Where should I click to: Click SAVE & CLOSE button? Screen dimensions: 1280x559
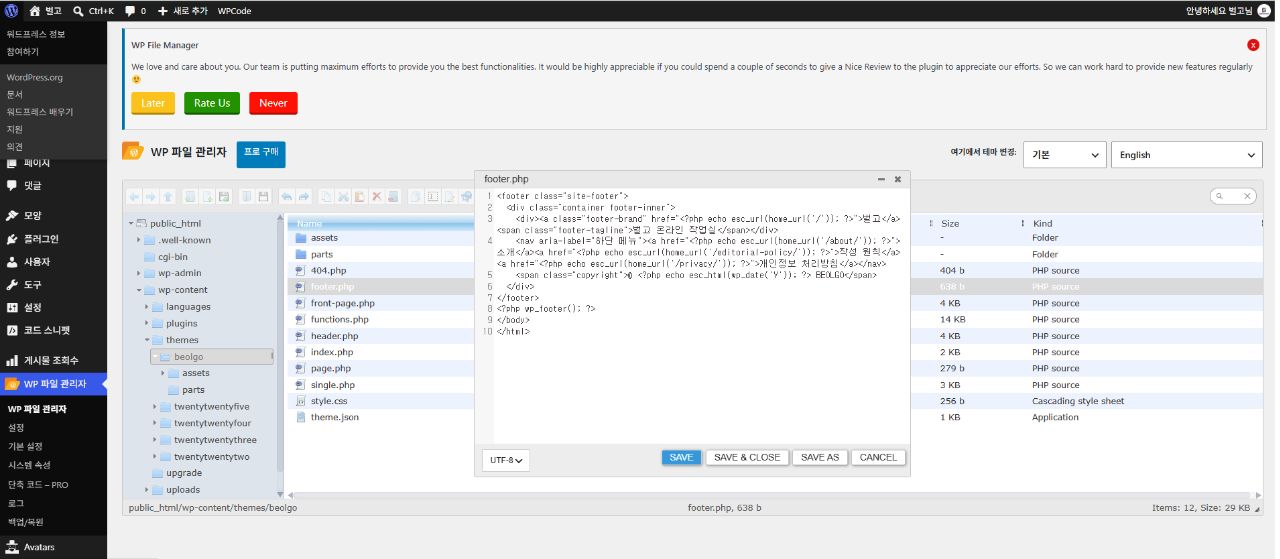point(747,457)
